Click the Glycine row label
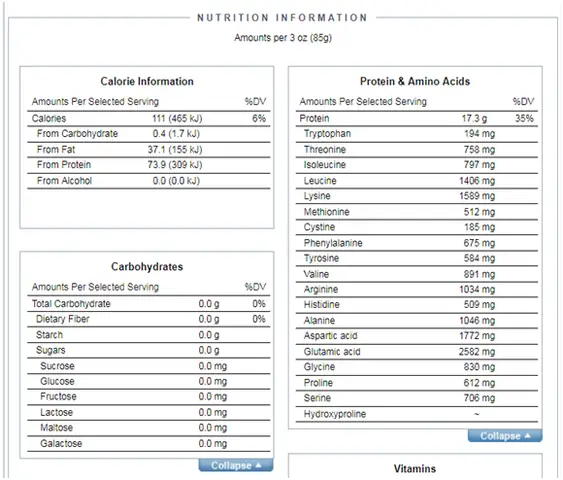This screenshot has height=480, width=563. [319, 367]
